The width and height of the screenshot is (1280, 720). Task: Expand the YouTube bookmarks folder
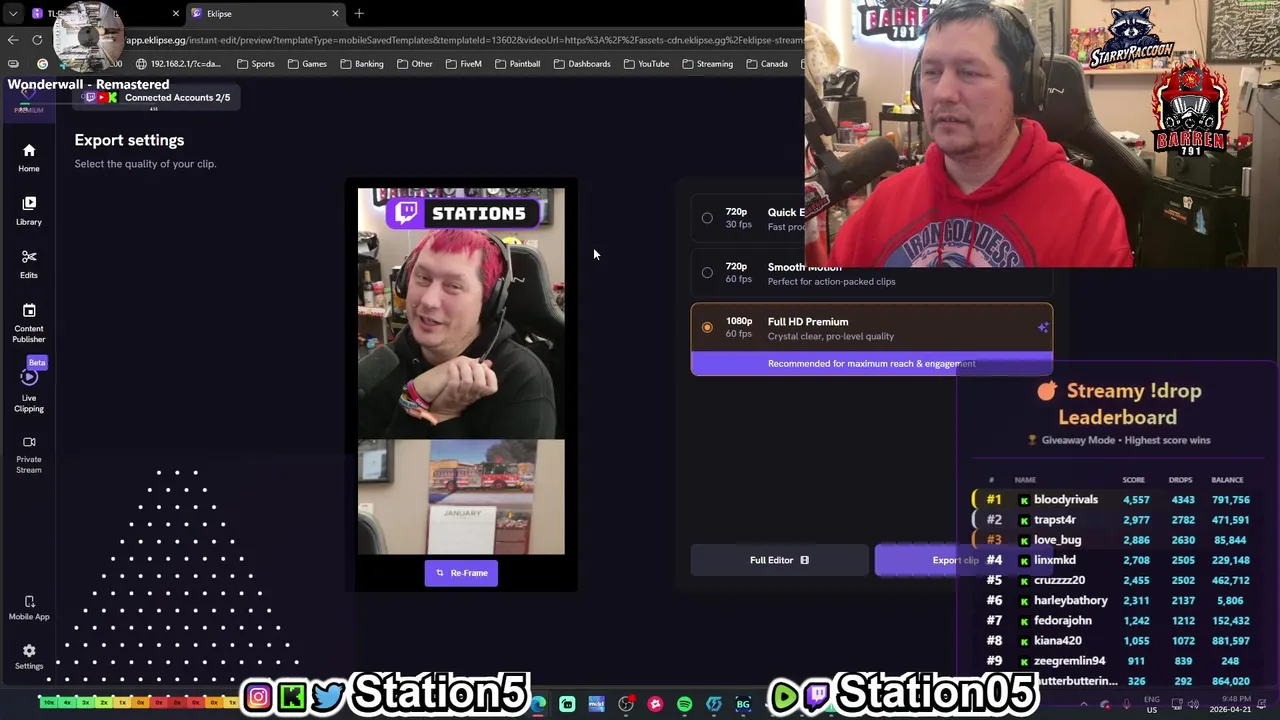(646, 64)
